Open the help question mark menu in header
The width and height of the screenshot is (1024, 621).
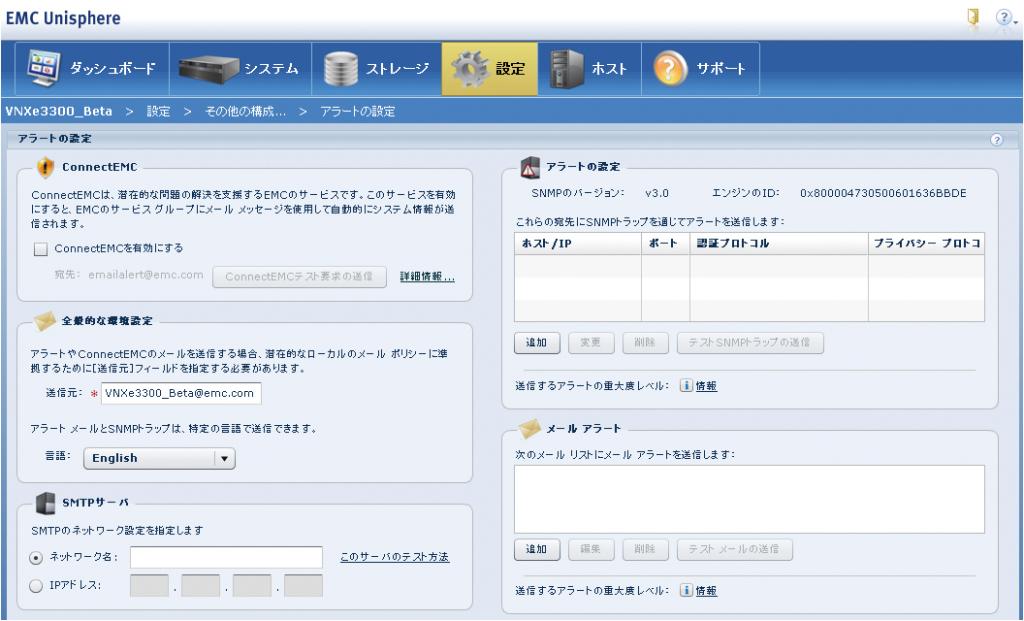coord(1005,18)
